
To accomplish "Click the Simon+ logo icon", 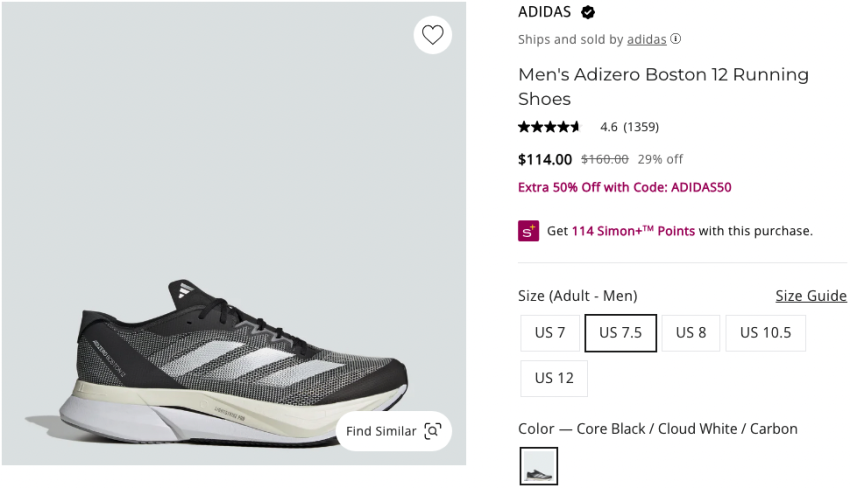I will pos(528,231).
